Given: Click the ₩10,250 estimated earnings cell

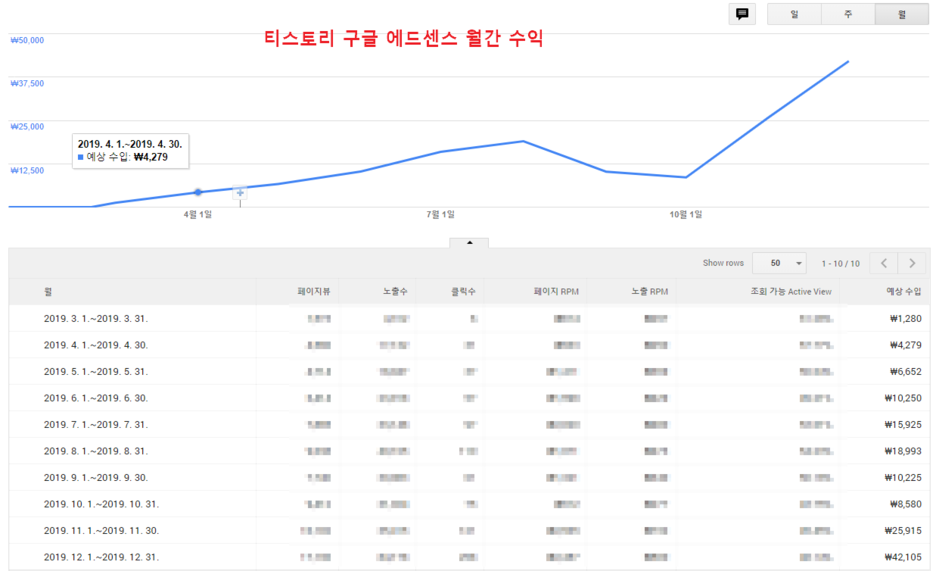Looking at the screenshot, I should tap(903, 398).
